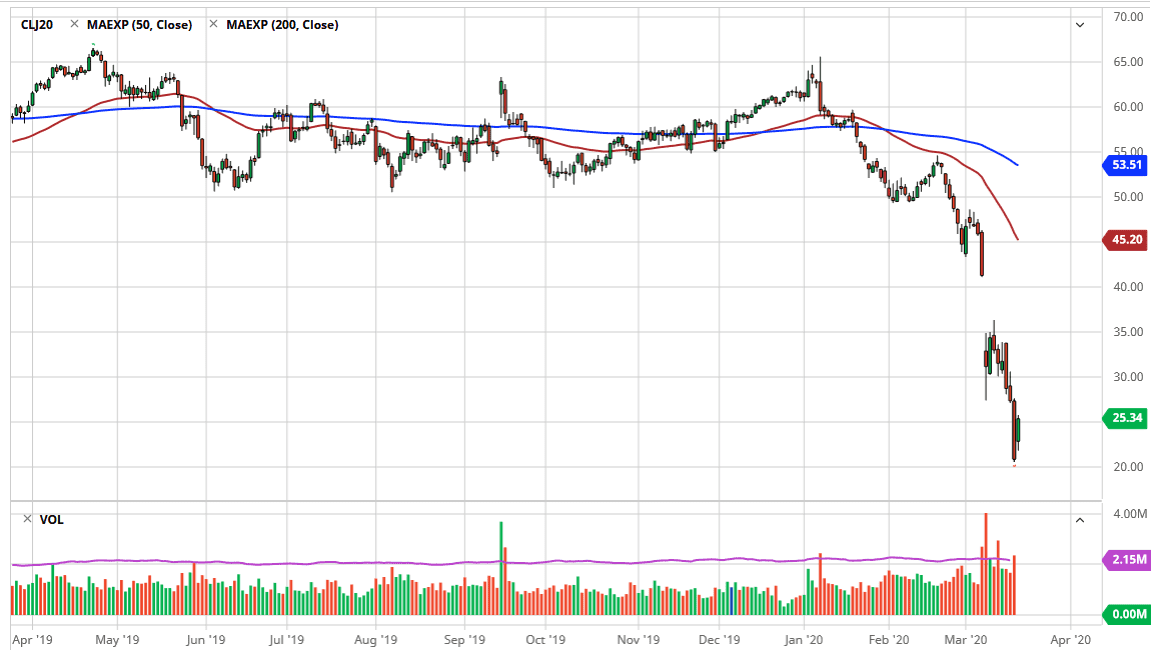The height and width of the screenshot is (650, 1157).
Task: Click the 45.20 red price tag
Action: click(x=1126, y=240)
